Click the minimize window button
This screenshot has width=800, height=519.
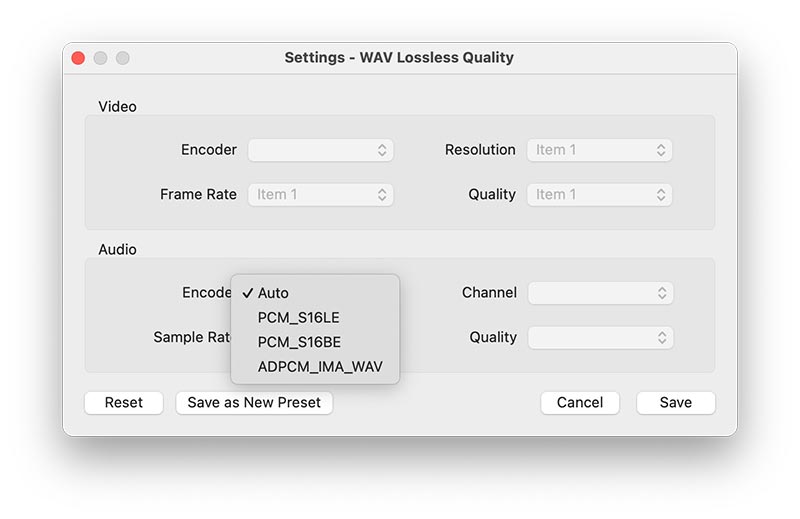(x=101, y=58)
